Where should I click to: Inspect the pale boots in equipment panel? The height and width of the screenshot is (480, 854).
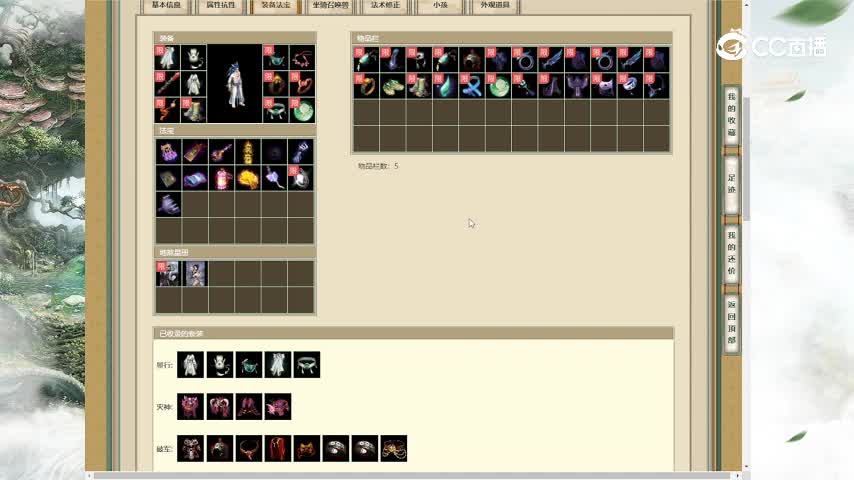pos(193,110)
